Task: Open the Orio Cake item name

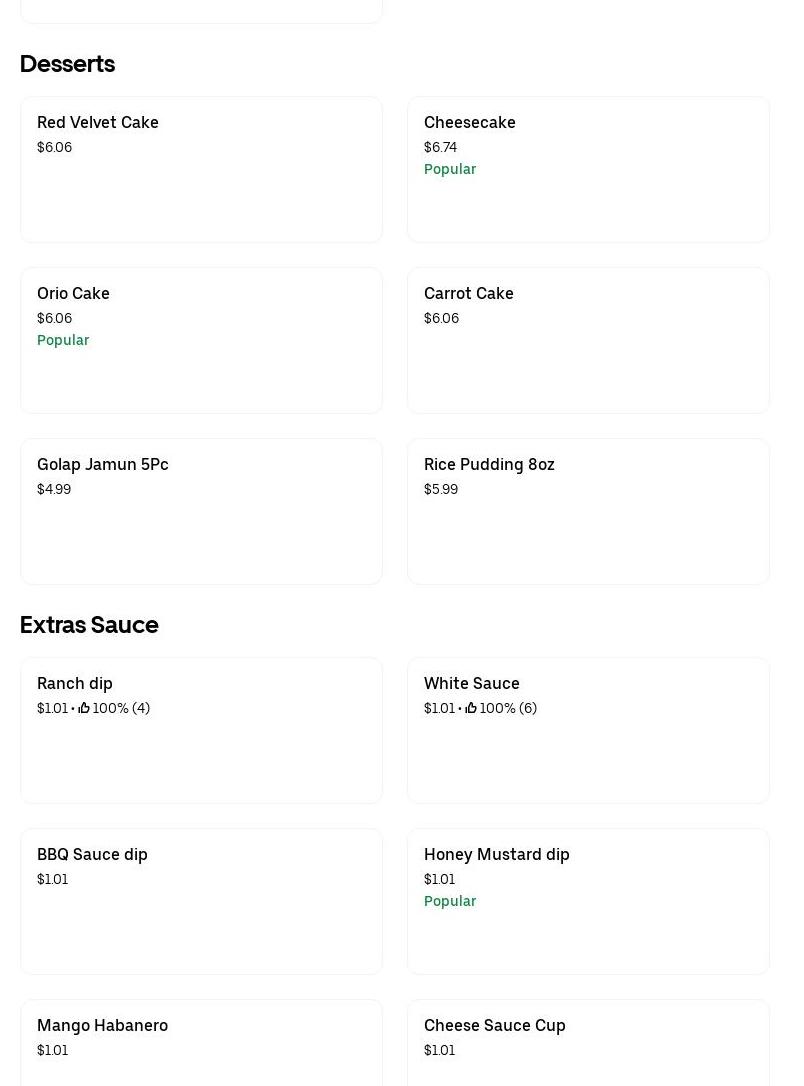Action: pos(73,293)
